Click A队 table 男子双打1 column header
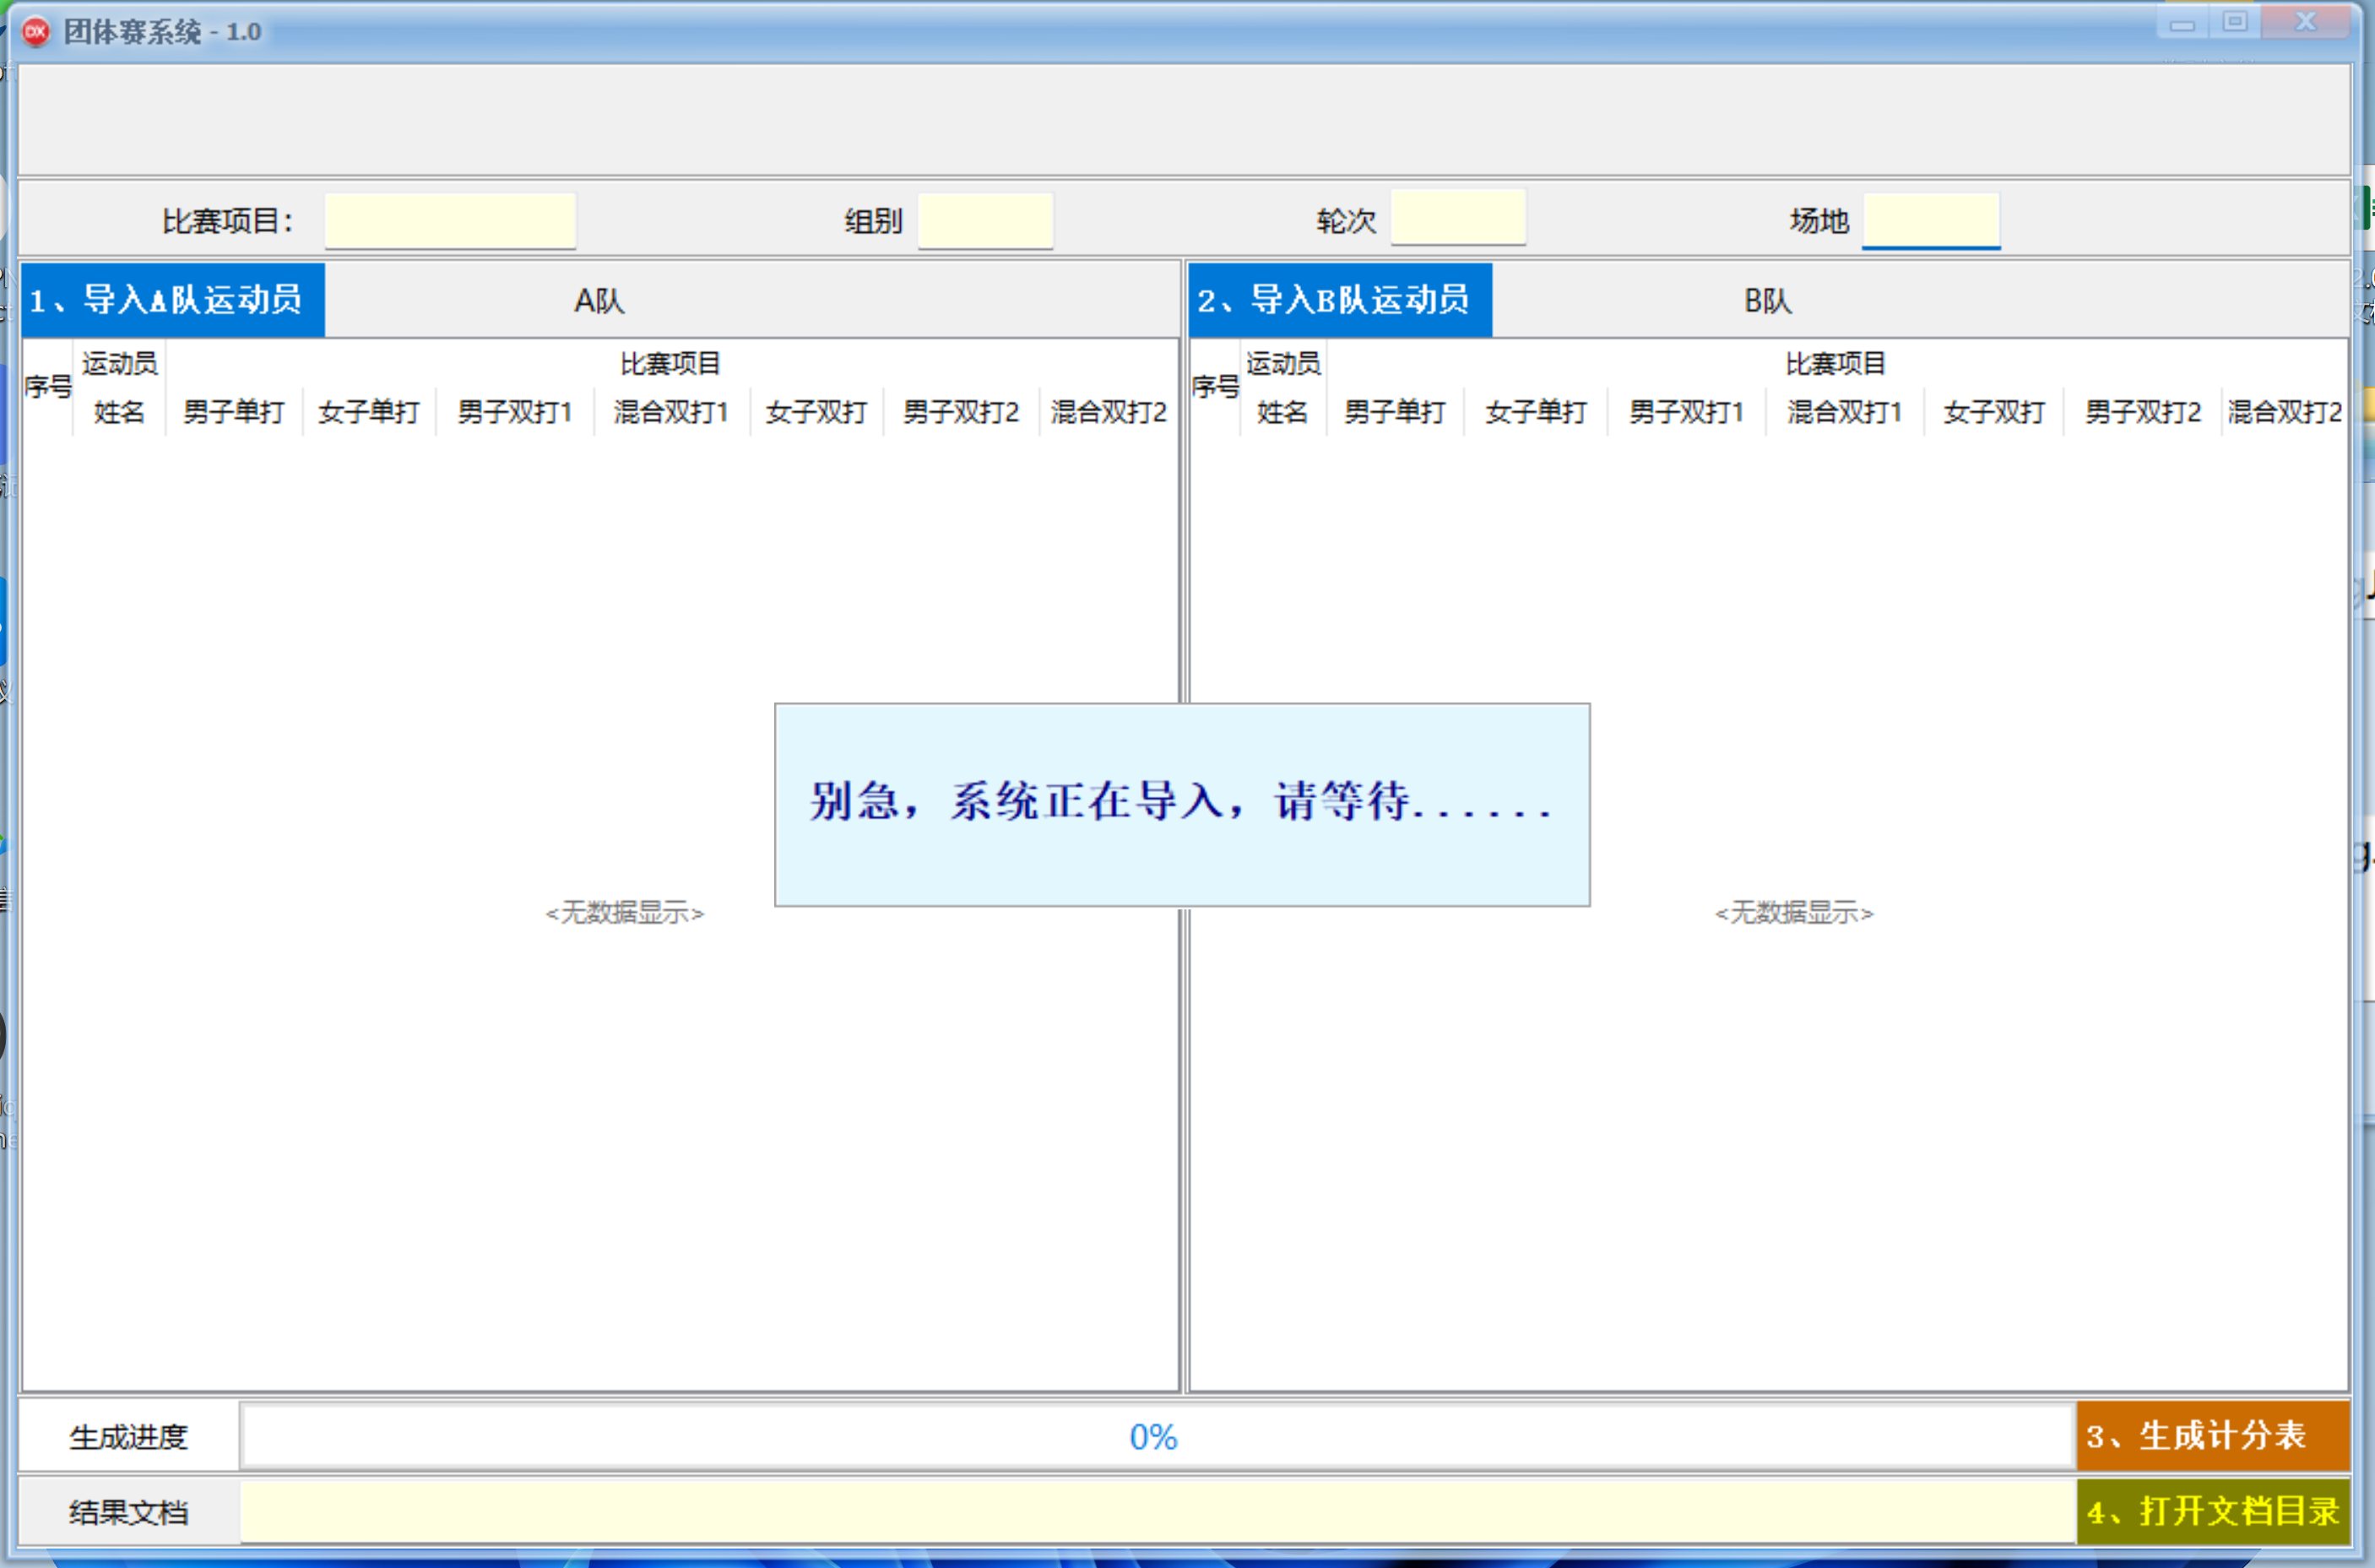This screenshot has height=1568, width=2375. [x=515, y=412]
